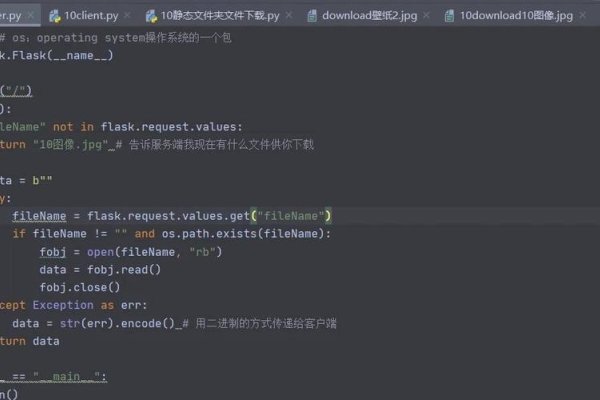Click "fobj.close()" line

pos(80,287)
